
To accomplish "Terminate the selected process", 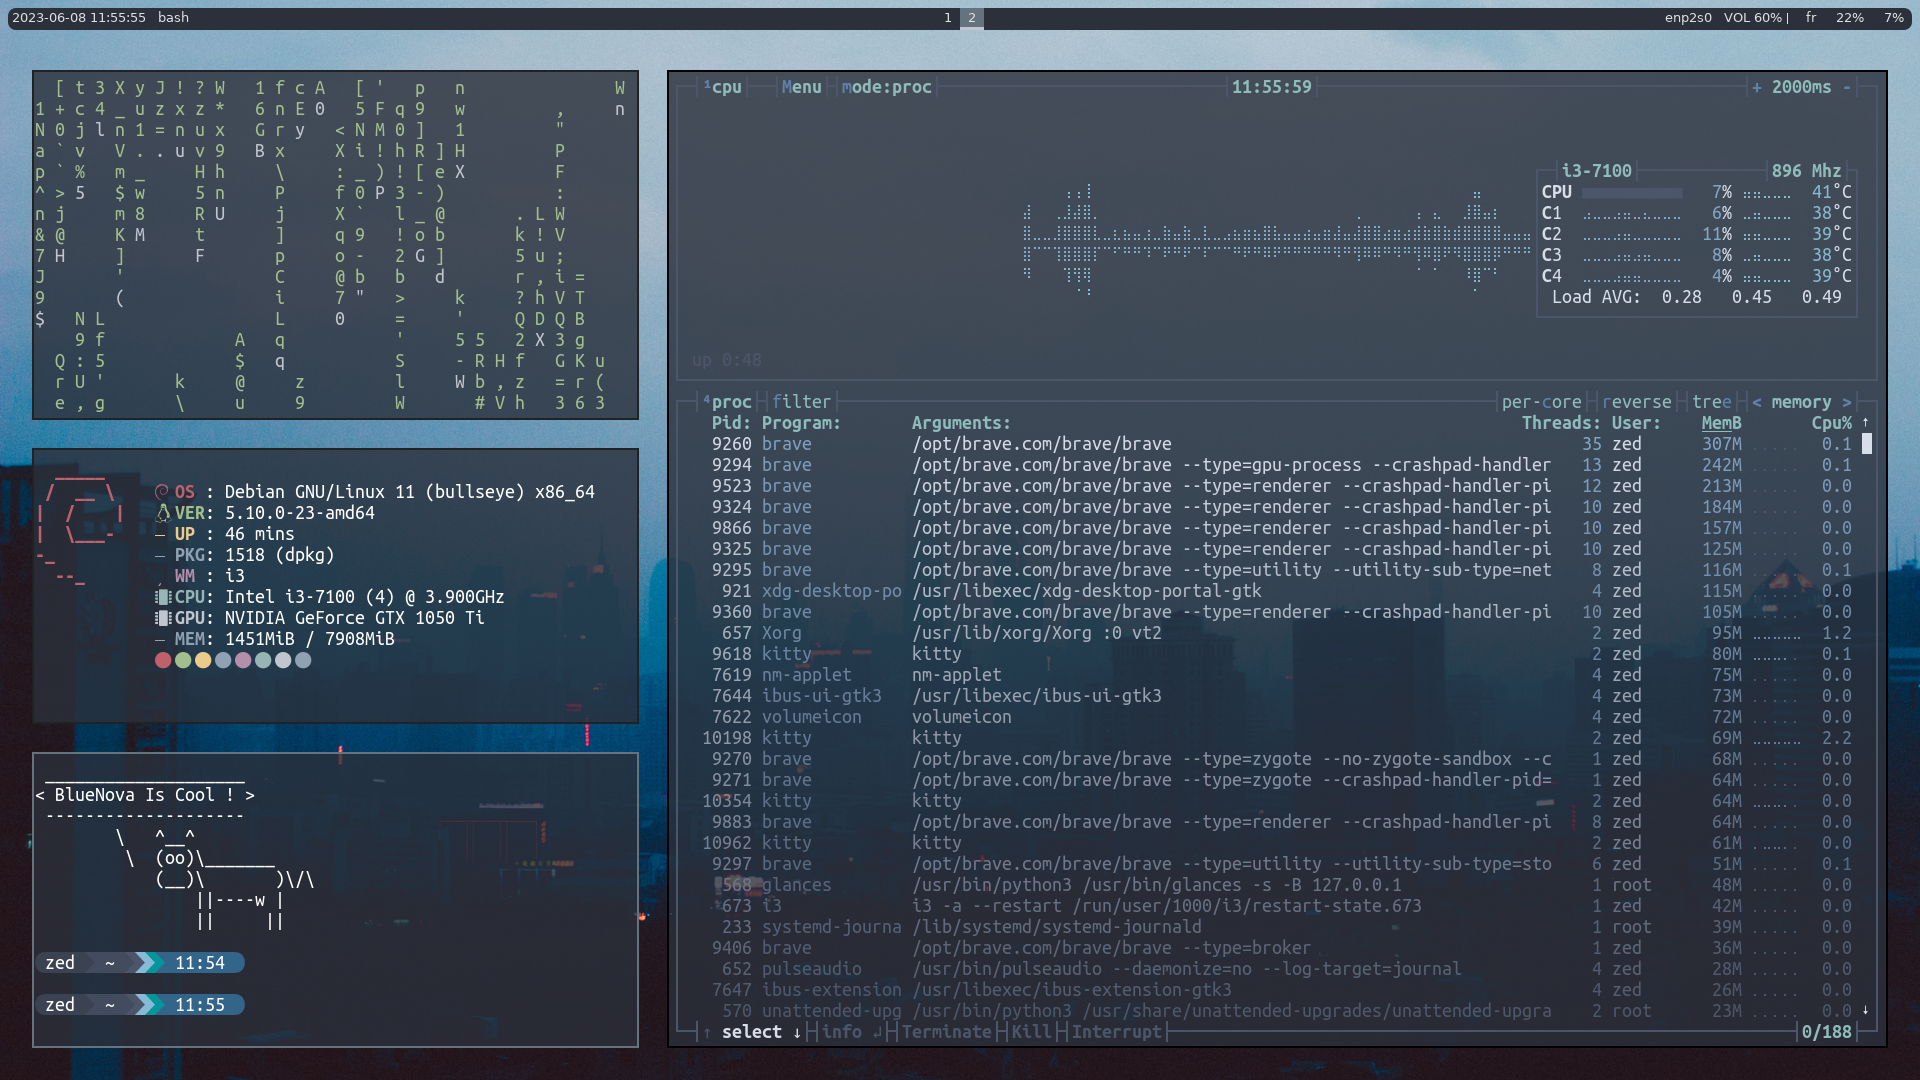I will tap(946, 1032).
